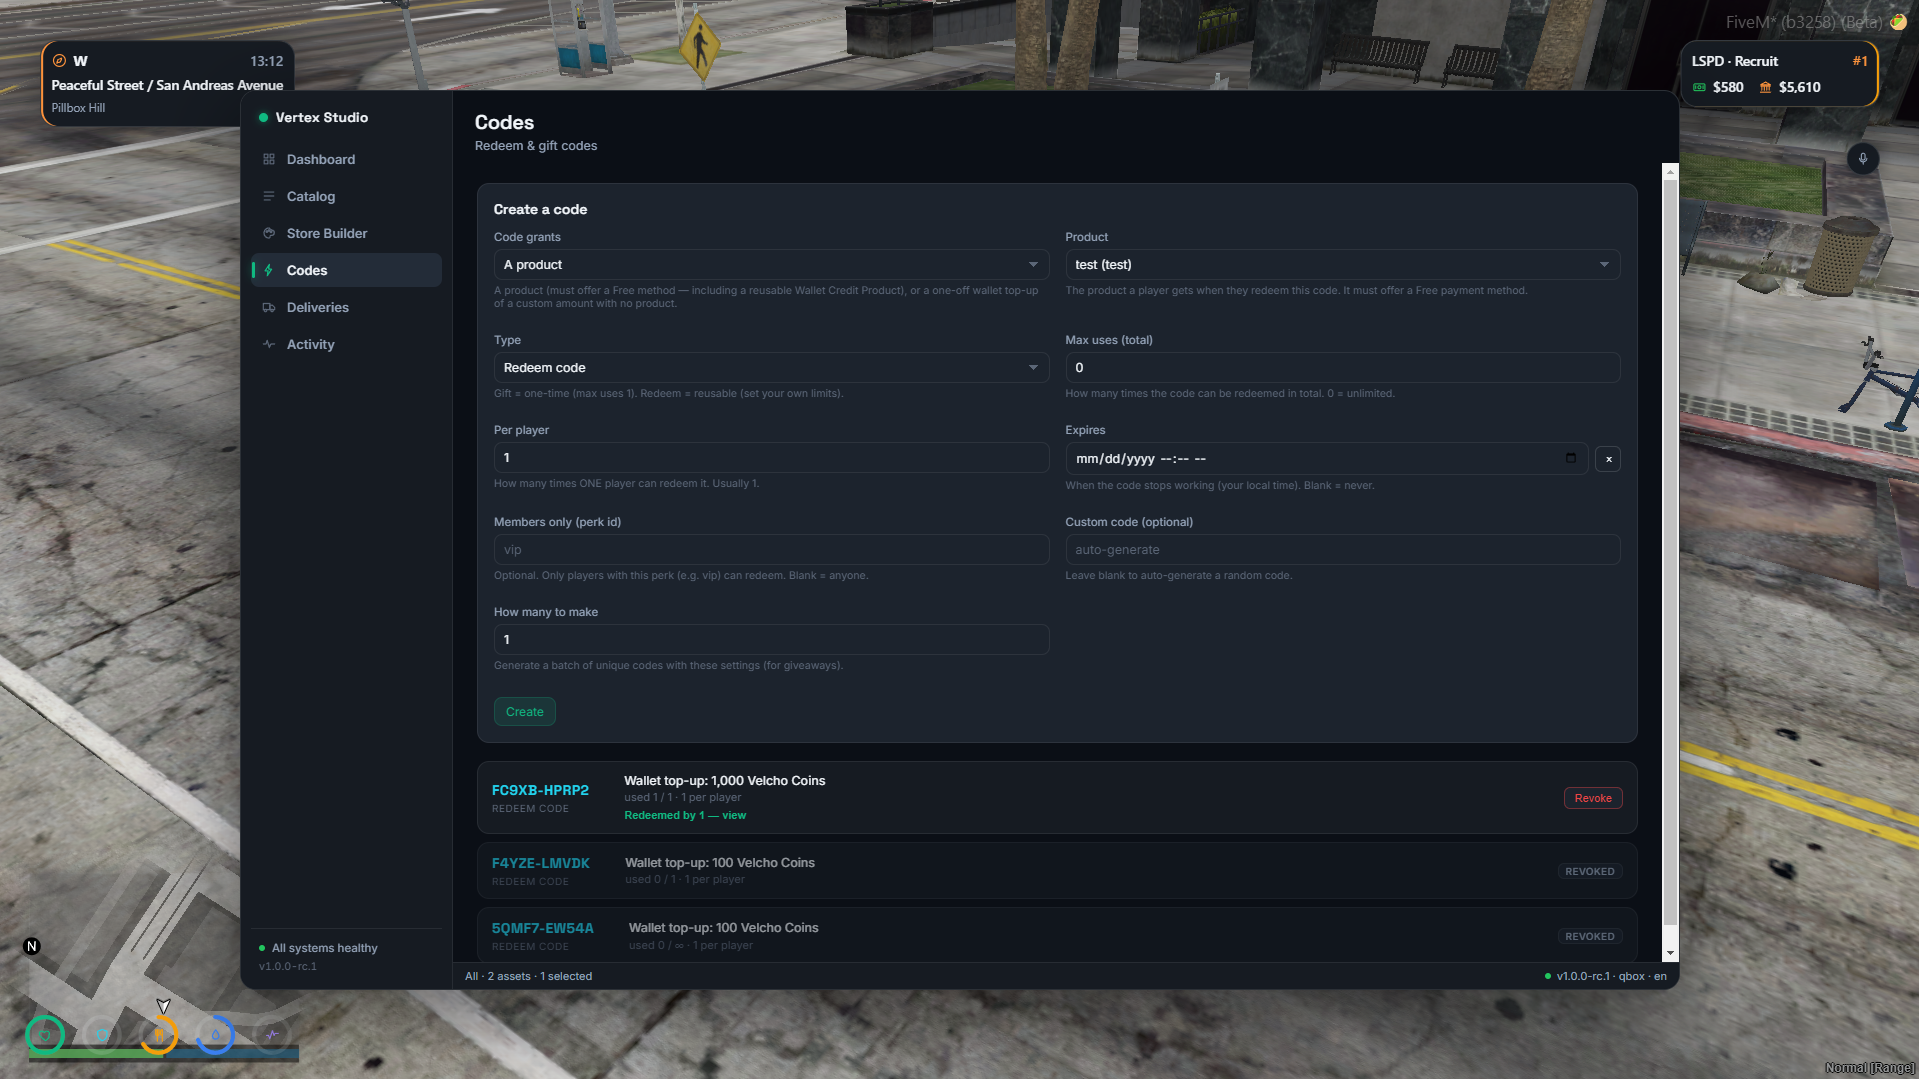Expand the Code grants dropdown
This screenshot has width=1919, height=1079.
click(x=771, y=265)
